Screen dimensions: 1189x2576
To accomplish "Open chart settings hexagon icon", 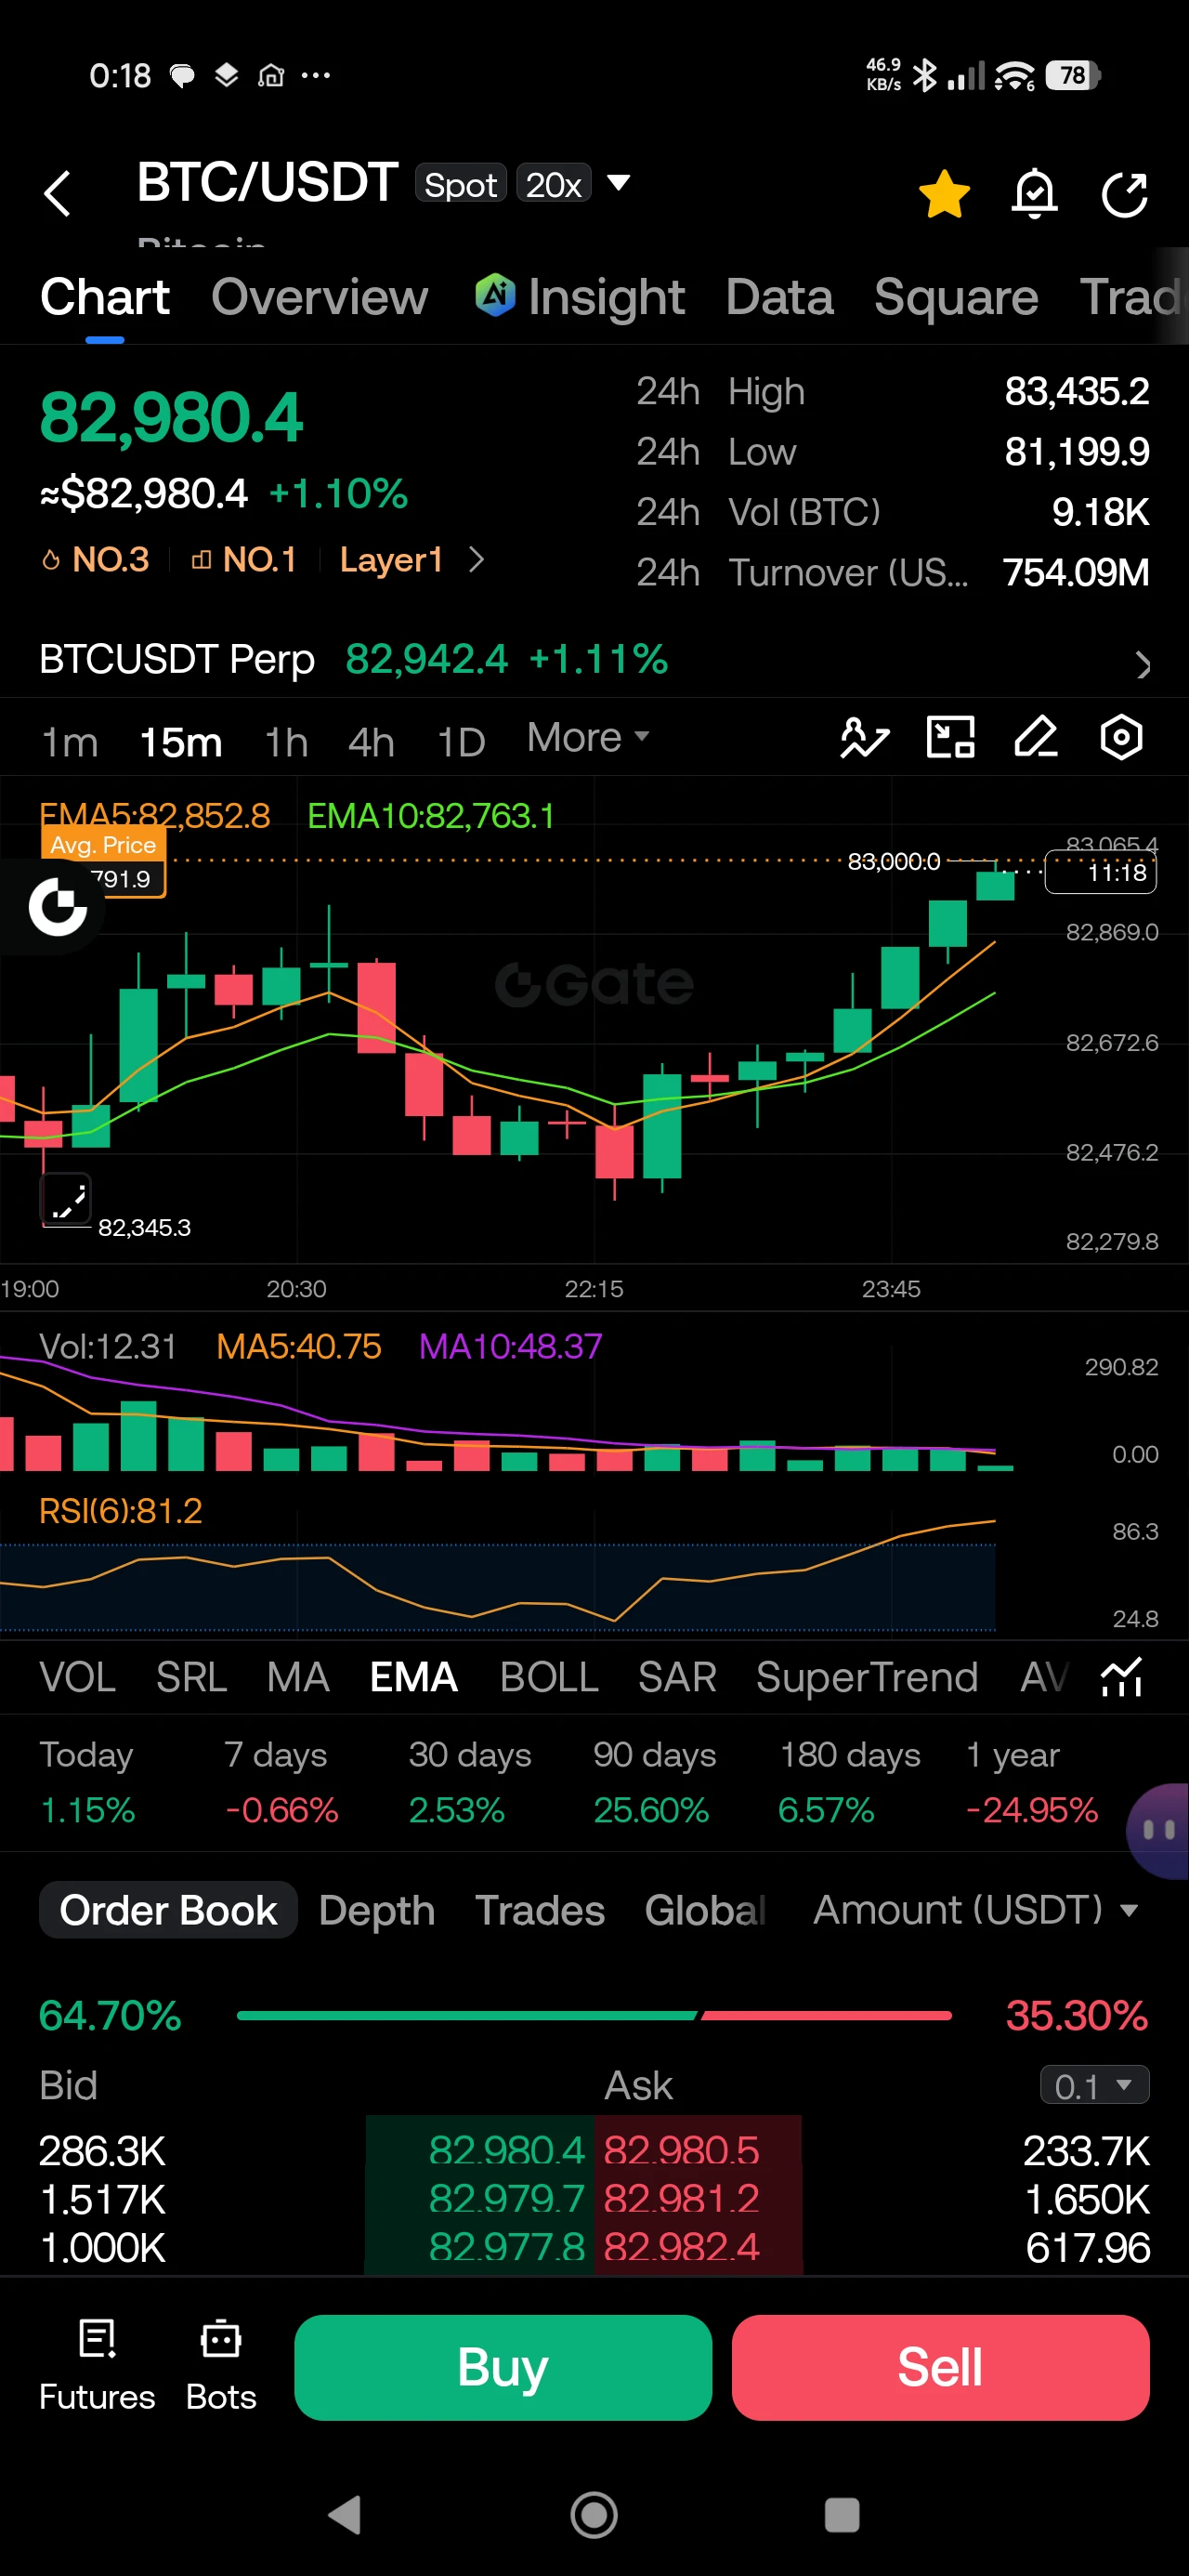I will coord(1121,738).
